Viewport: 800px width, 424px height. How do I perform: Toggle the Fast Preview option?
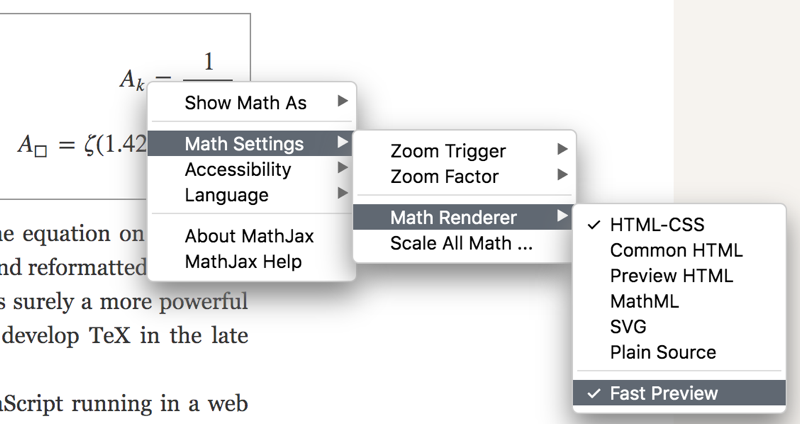click(x=663, y=393)
